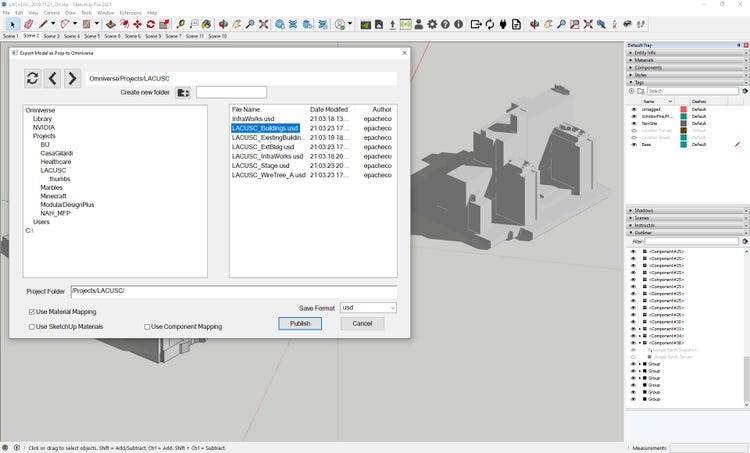Image resolution: width=750 pixels, height=453 pixels.
Task: Hide the Untagged tag visibility eye
Action: pyautogui.click(x=632, y=109)
